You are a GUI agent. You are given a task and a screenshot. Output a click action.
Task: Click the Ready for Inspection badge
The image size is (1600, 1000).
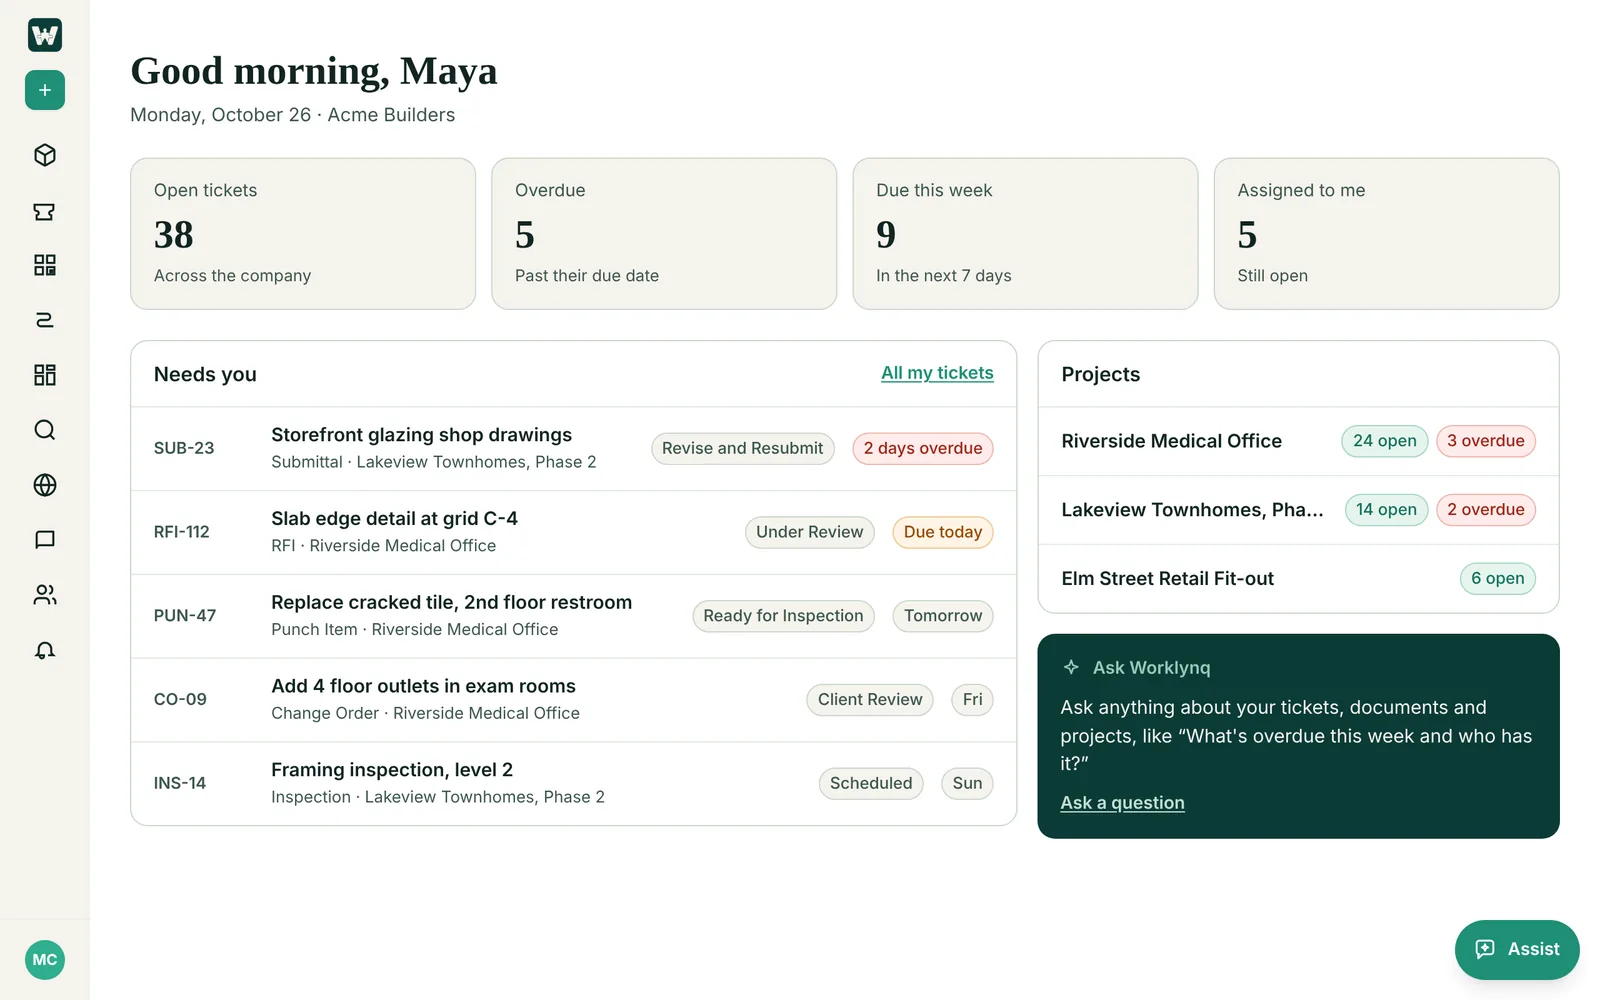coord(783,616)
